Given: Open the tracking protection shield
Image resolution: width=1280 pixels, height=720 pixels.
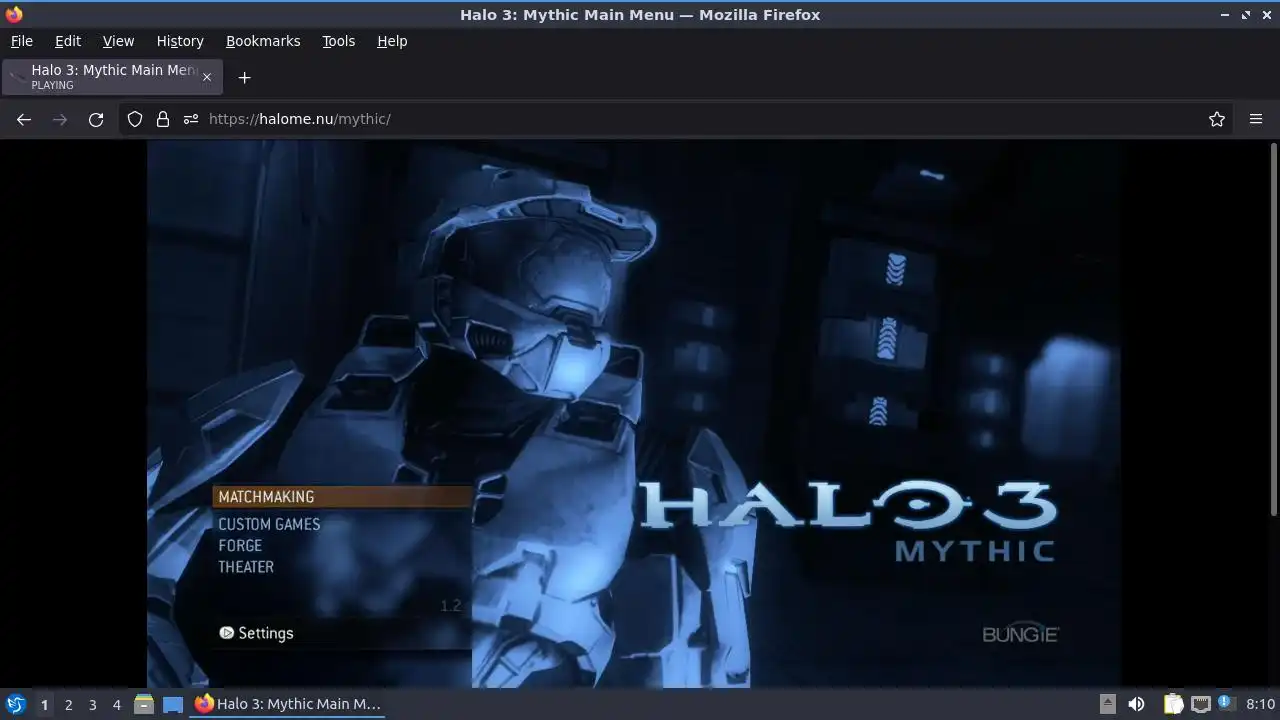Looking at the screenshot, I should 135,119.
